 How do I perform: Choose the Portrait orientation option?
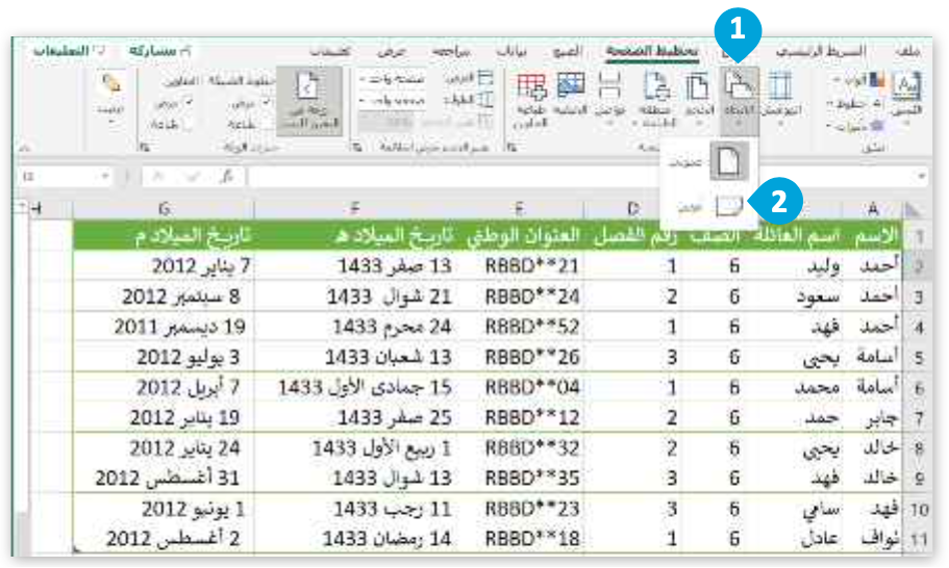tap(709, 162)
